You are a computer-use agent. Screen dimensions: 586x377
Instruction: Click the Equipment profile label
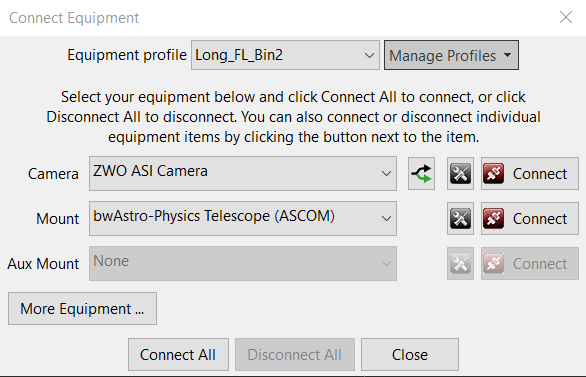click(x=127, y=55)
